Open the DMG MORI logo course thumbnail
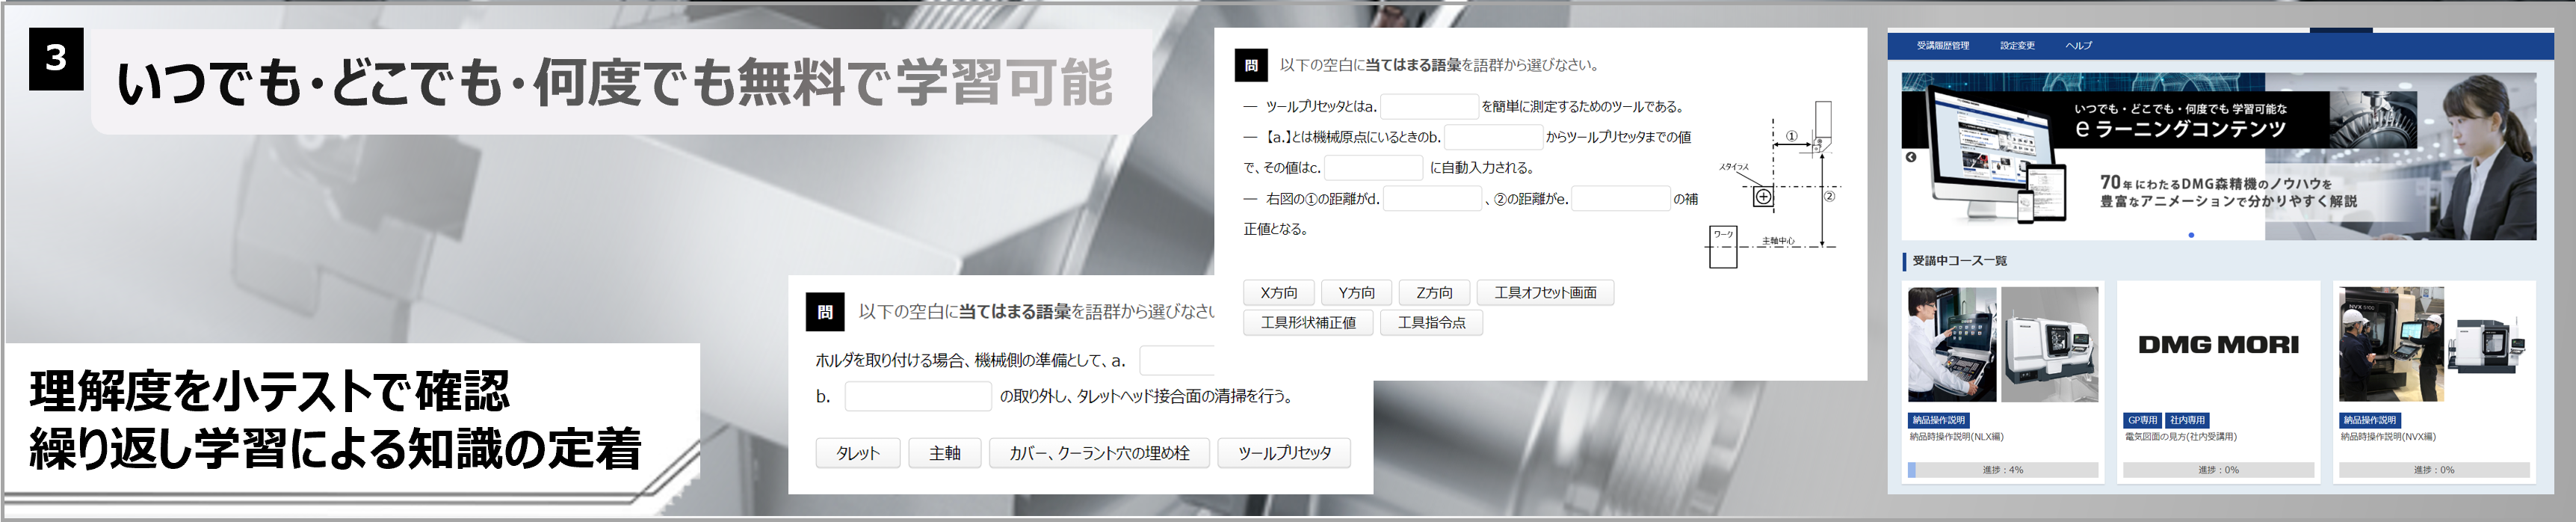 pyautogui.click(x=2218, y=344)
